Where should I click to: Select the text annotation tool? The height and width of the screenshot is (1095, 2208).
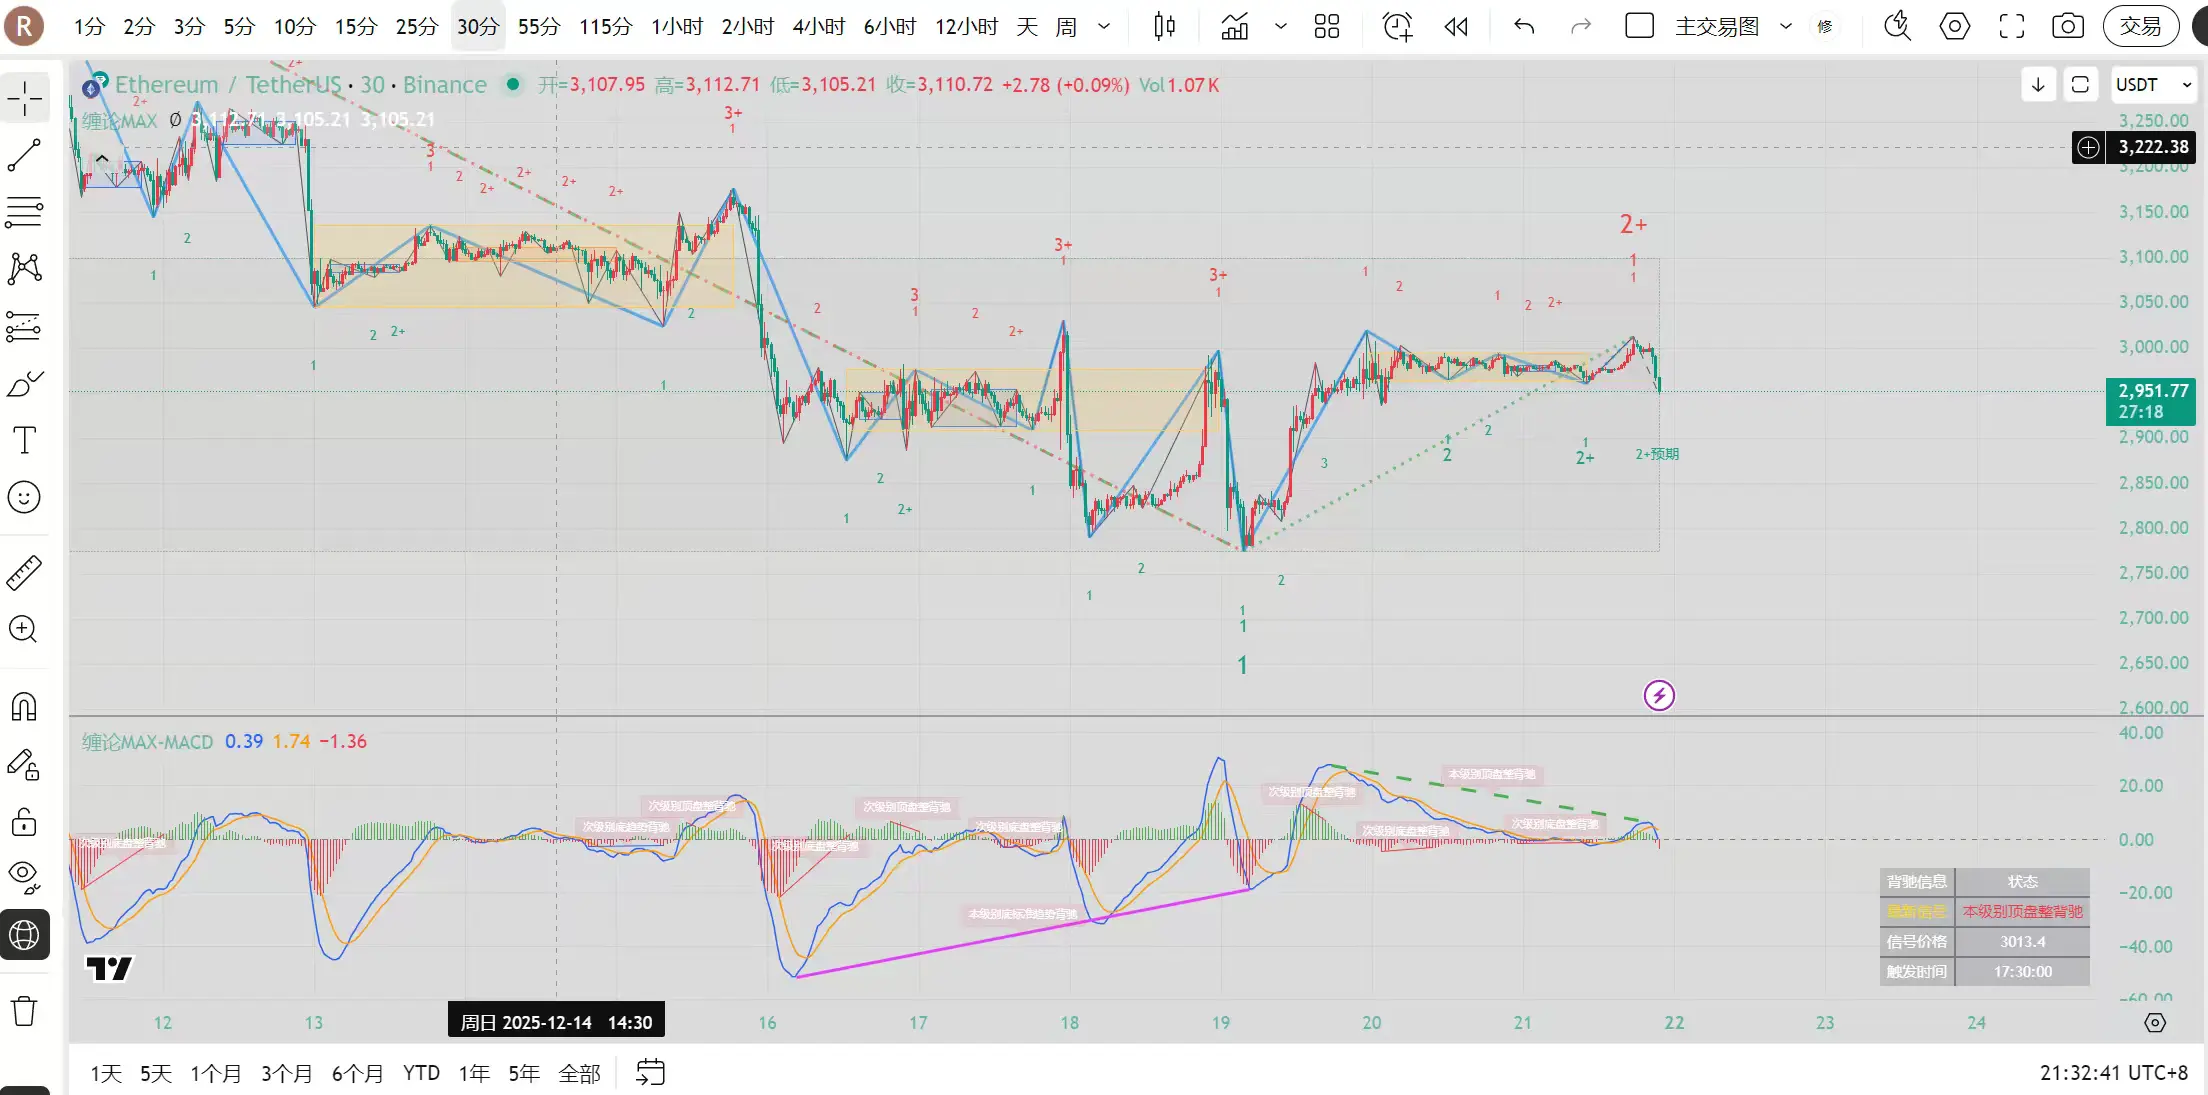pos(24,440)
